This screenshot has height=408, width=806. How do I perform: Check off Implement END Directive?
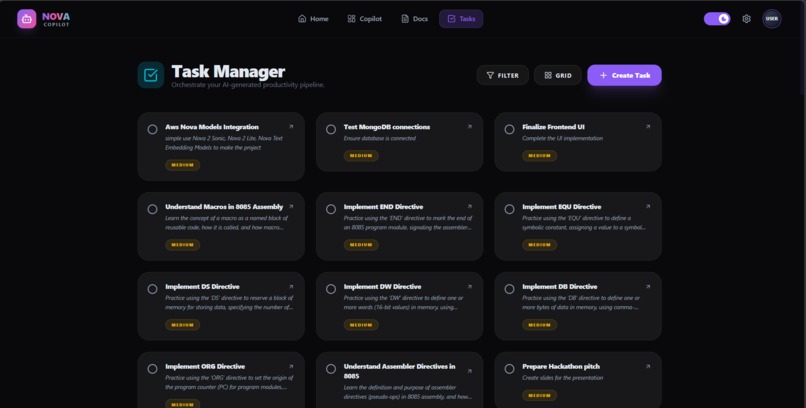(x=331, y=209)
